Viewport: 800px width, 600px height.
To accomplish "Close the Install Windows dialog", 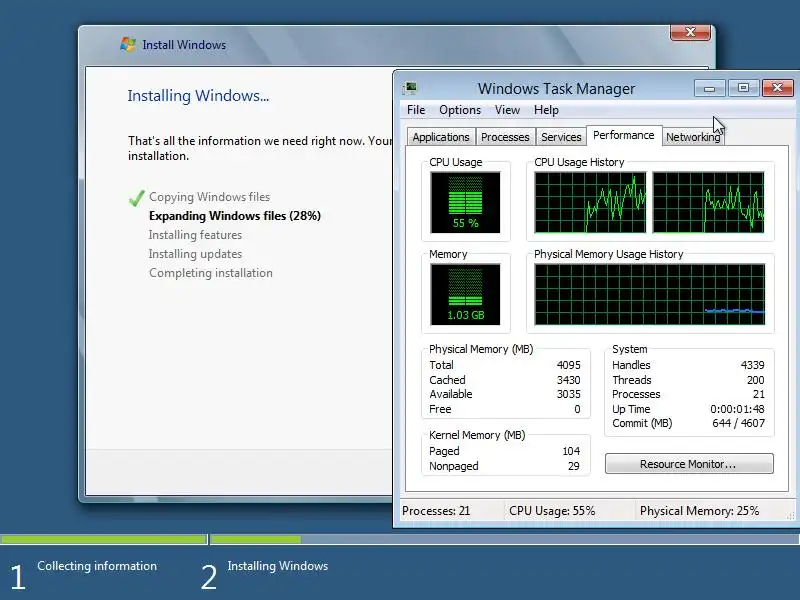I will (690, 32).
